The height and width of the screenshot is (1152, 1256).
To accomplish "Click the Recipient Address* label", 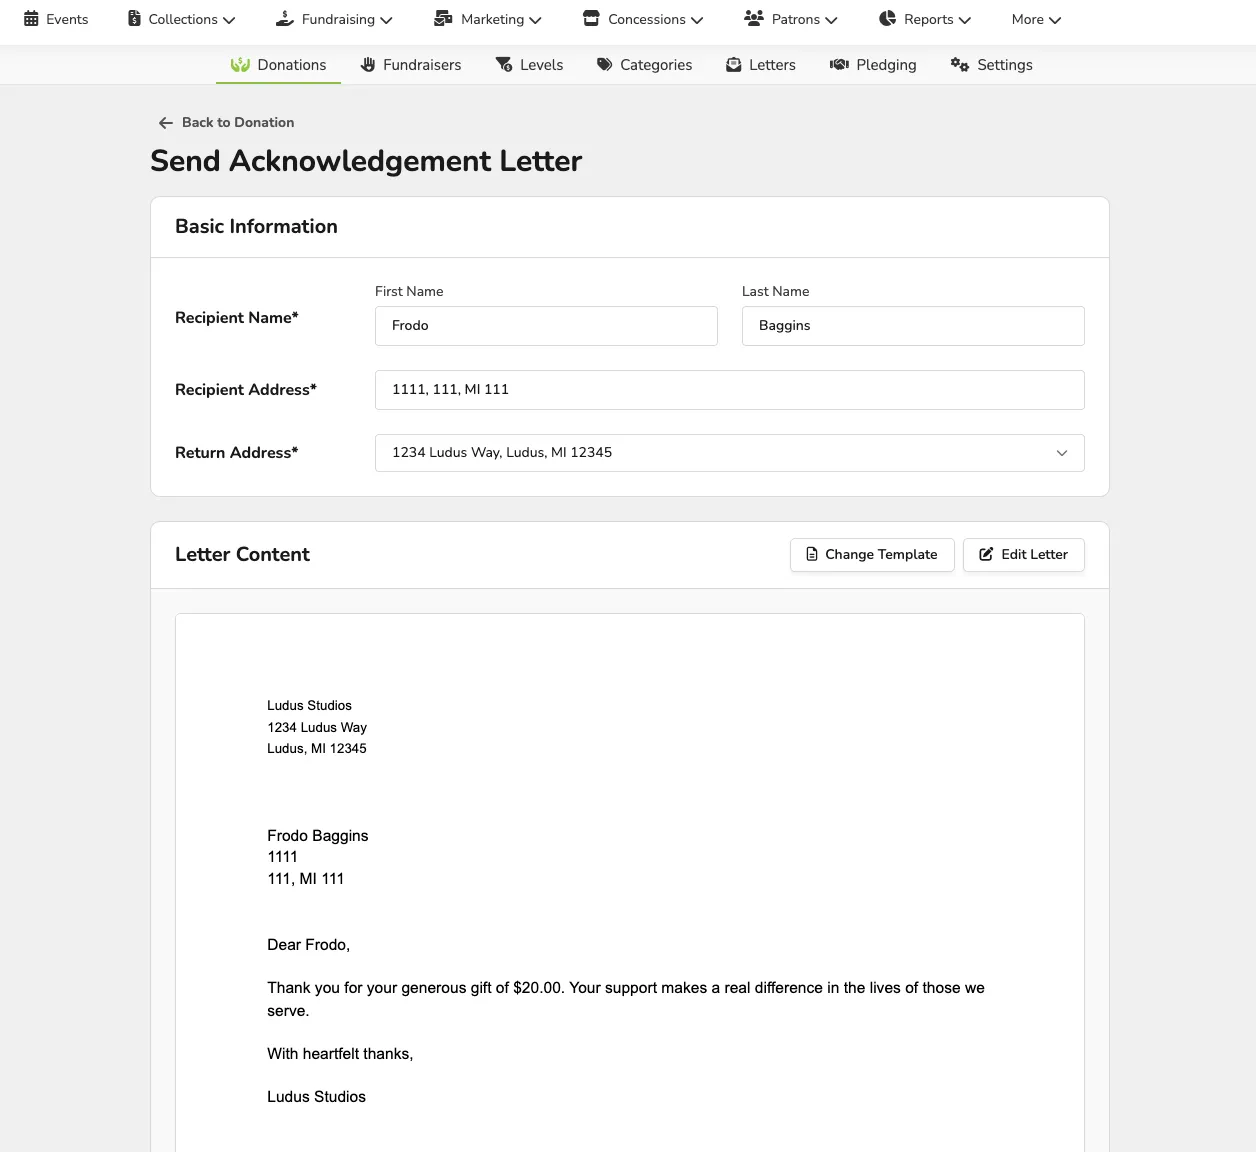I will (246, 390).
